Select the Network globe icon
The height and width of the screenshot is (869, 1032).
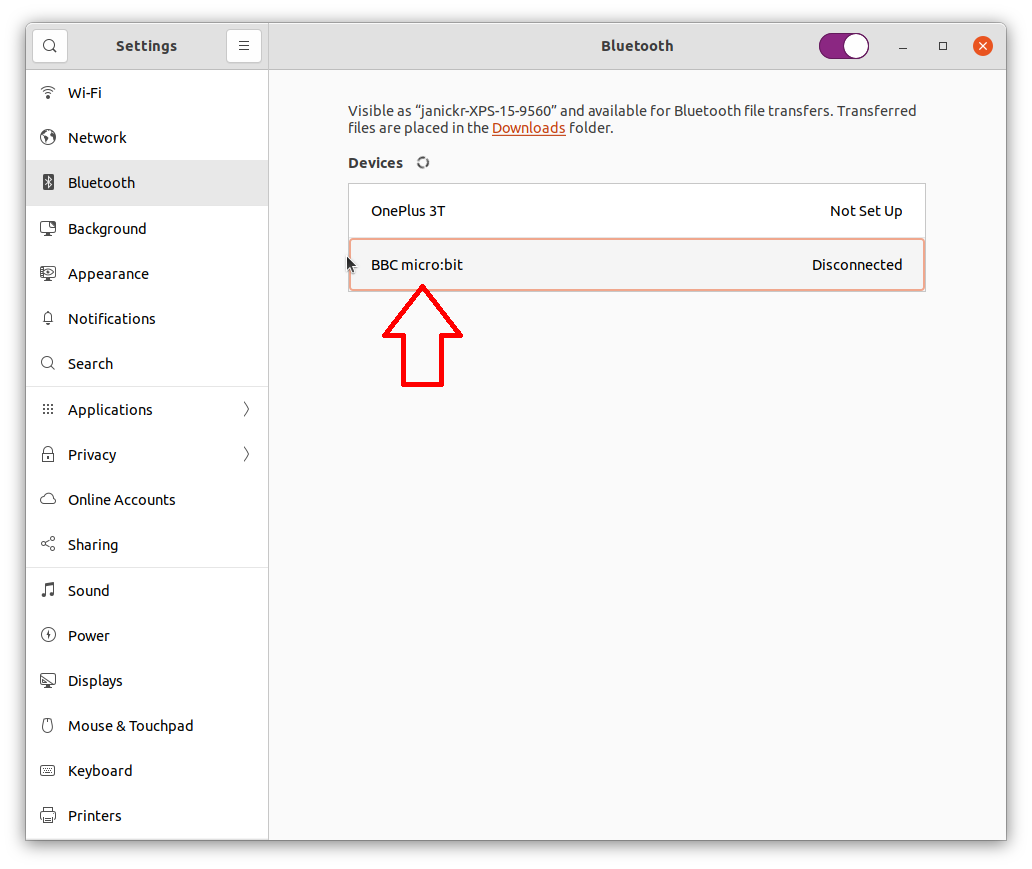(x=48, y=137)
